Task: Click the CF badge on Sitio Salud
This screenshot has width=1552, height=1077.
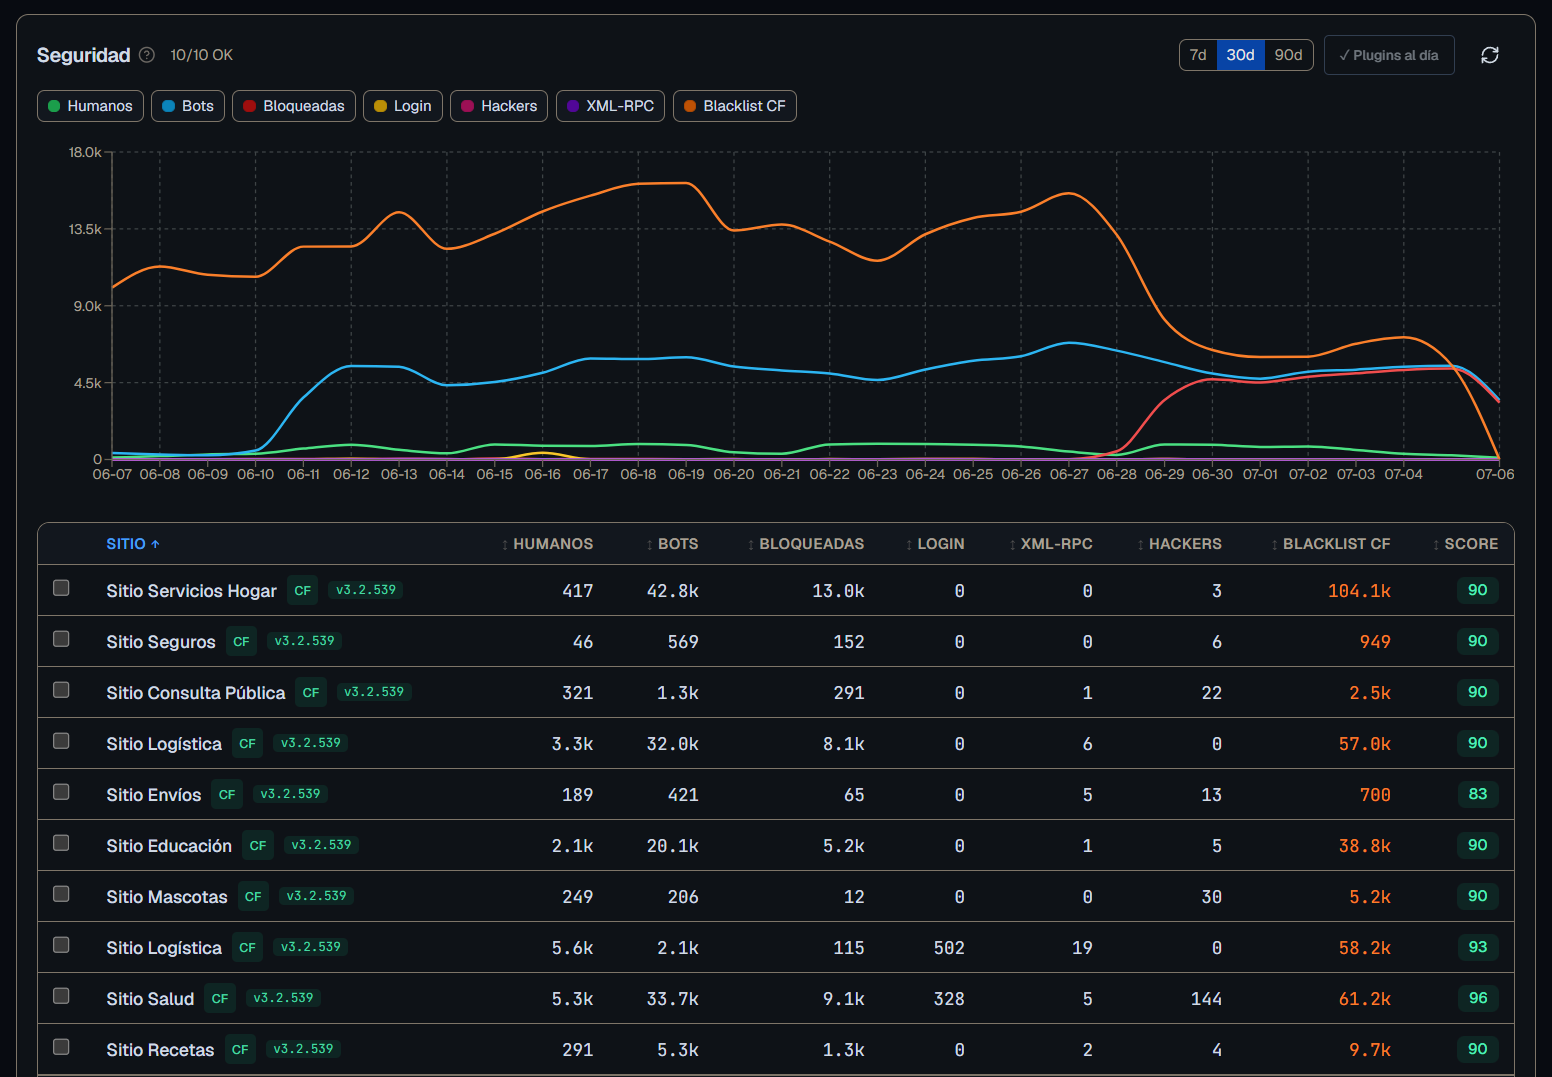Action: pyautogui.click(x=220, y=999)
